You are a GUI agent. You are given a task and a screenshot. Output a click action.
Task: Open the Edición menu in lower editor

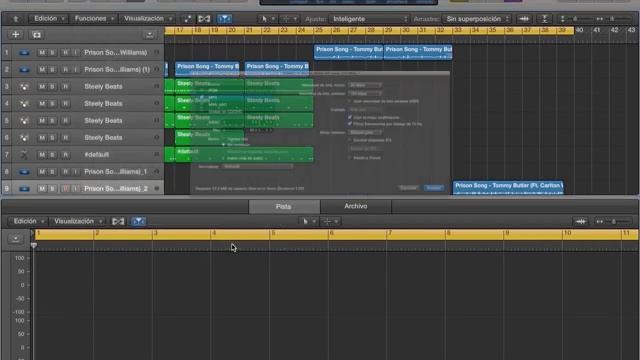[29, 221]
